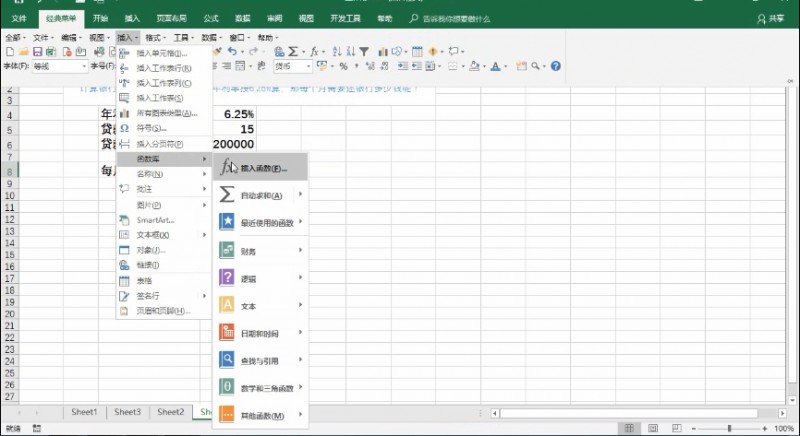The height and width of the screenshot is (436, 800).
Task: Click the zoom slider handle
Action: (x=729, y=428)
